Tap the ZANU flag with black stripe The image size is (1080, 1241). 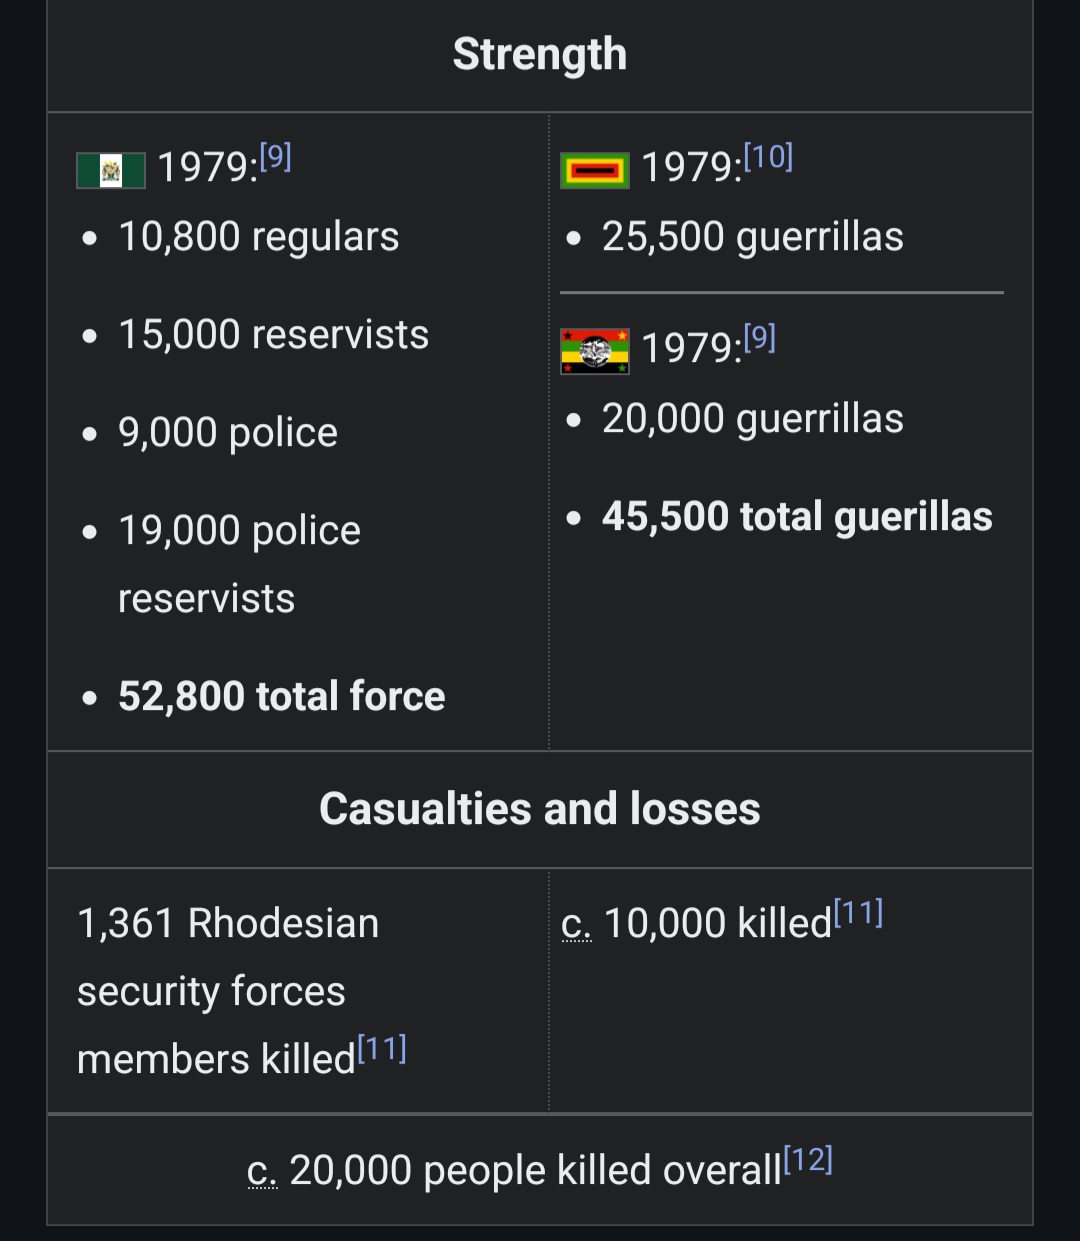(595, 170)
